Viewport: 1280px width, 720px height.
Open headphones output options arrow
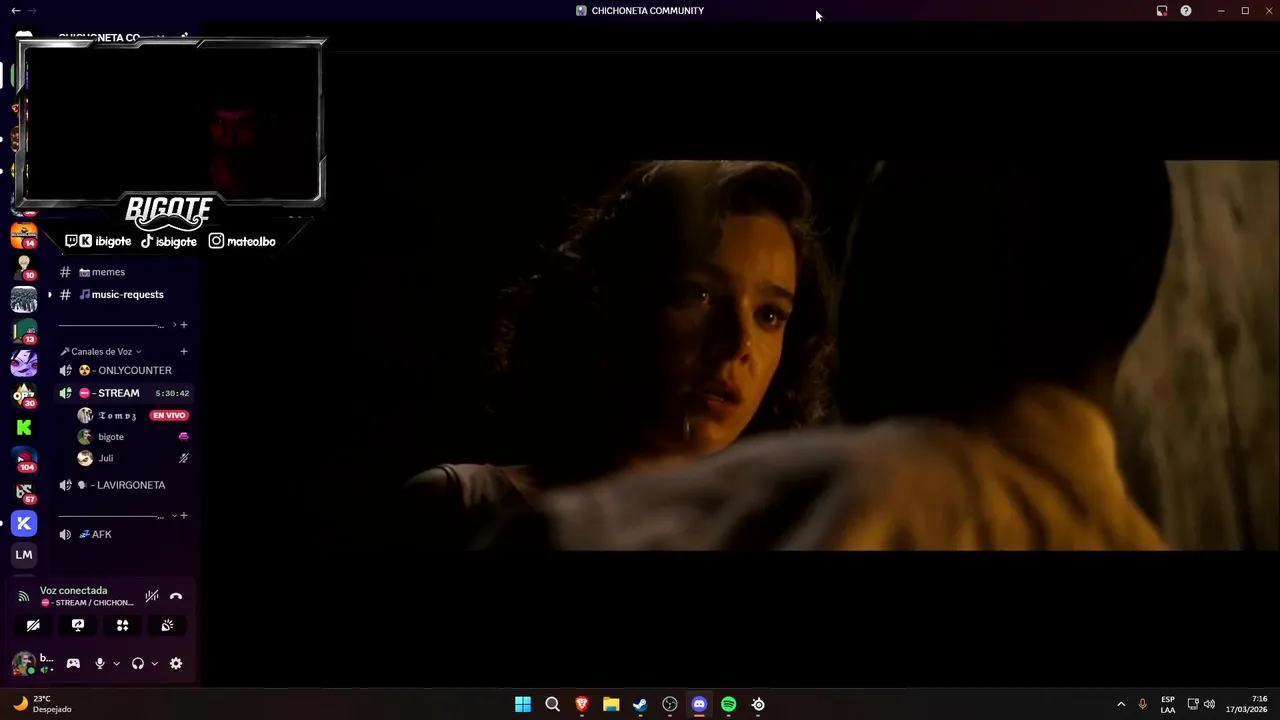pos(154,663)
